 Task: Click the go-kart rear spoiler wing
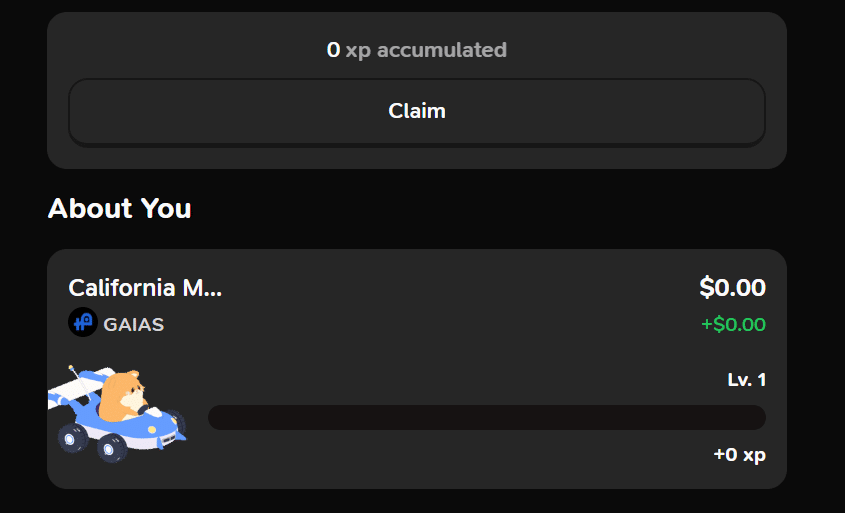77,389
